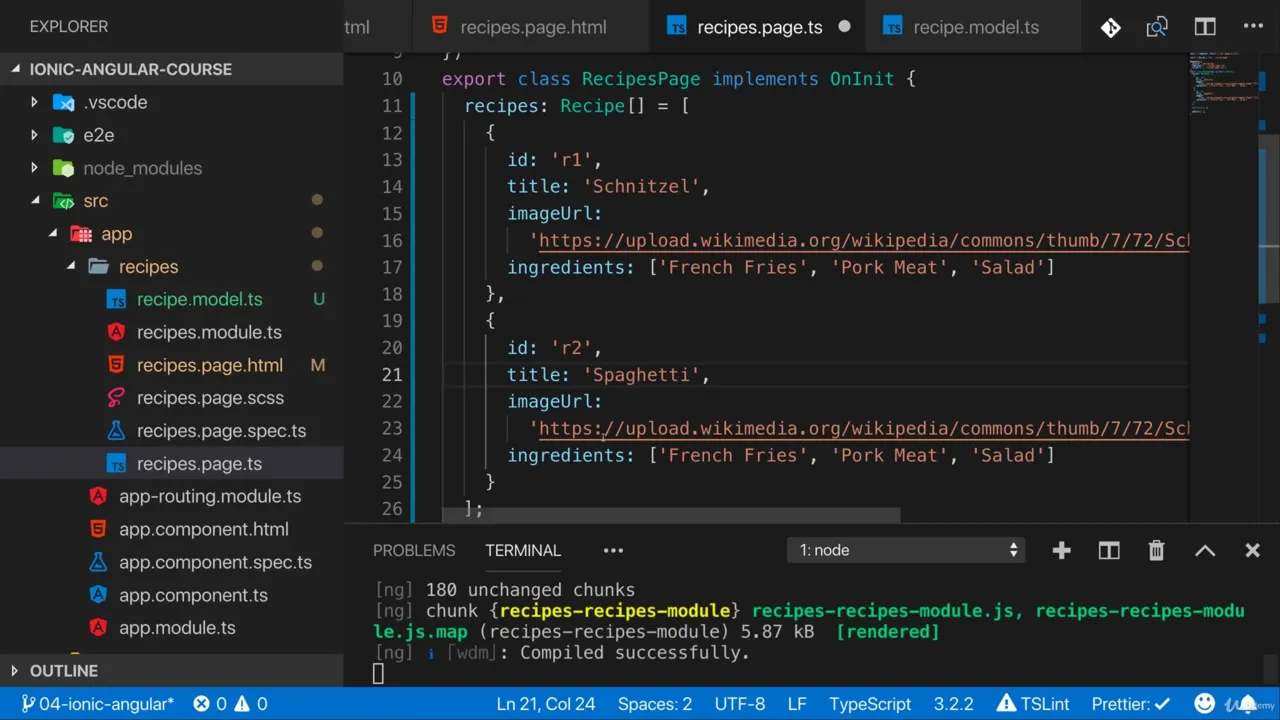
Task: Expand the e2e folder
Action: click(x=35, y=135)
